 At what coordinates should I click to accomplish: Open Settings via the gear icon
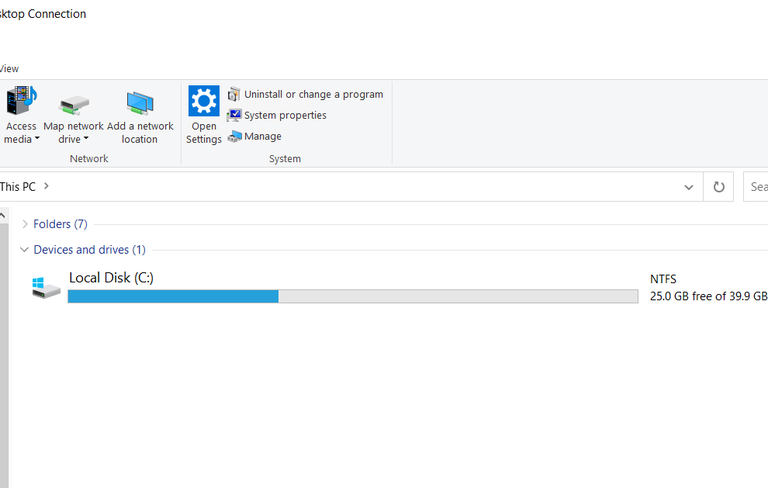click(204, 101)
